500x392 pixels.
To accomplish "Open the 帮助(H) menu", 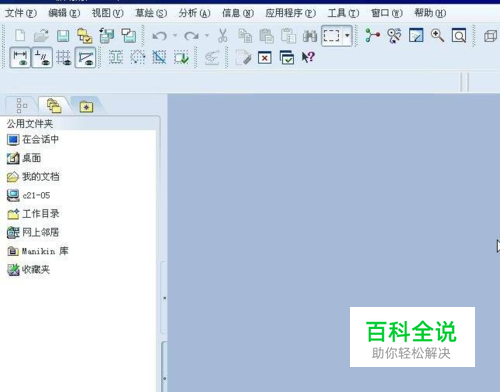I will coord(430,13).
